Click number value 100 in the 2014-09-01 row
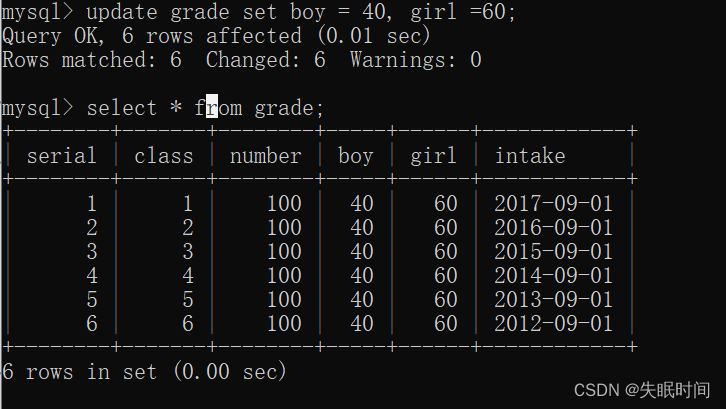 click(284, 276)
